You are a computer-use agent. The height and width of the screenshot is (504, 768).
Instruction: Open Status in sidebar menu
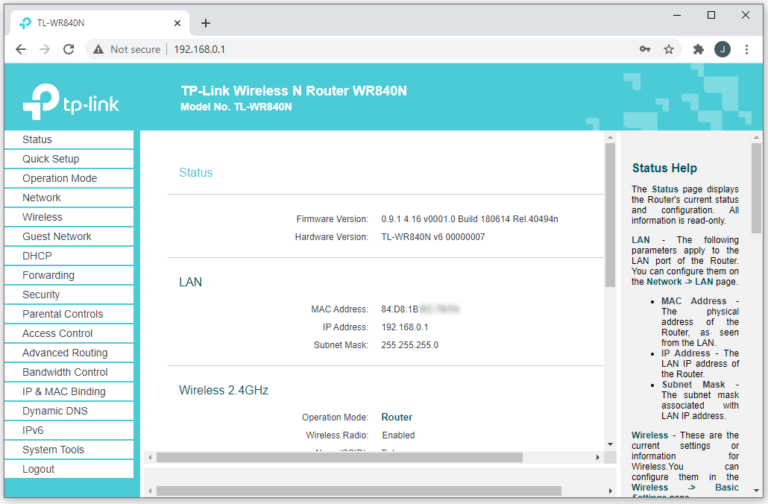[69, 140]
